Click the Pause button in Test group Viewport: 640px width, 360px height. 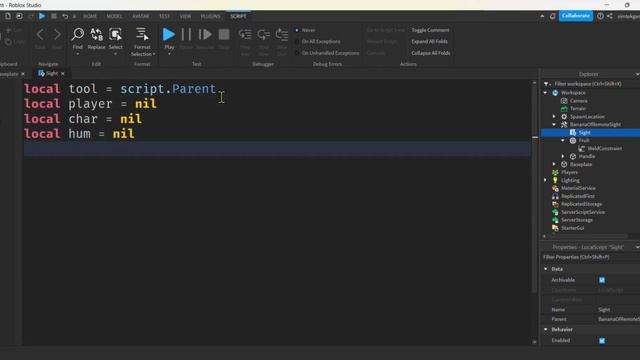(x=186, y=34)
